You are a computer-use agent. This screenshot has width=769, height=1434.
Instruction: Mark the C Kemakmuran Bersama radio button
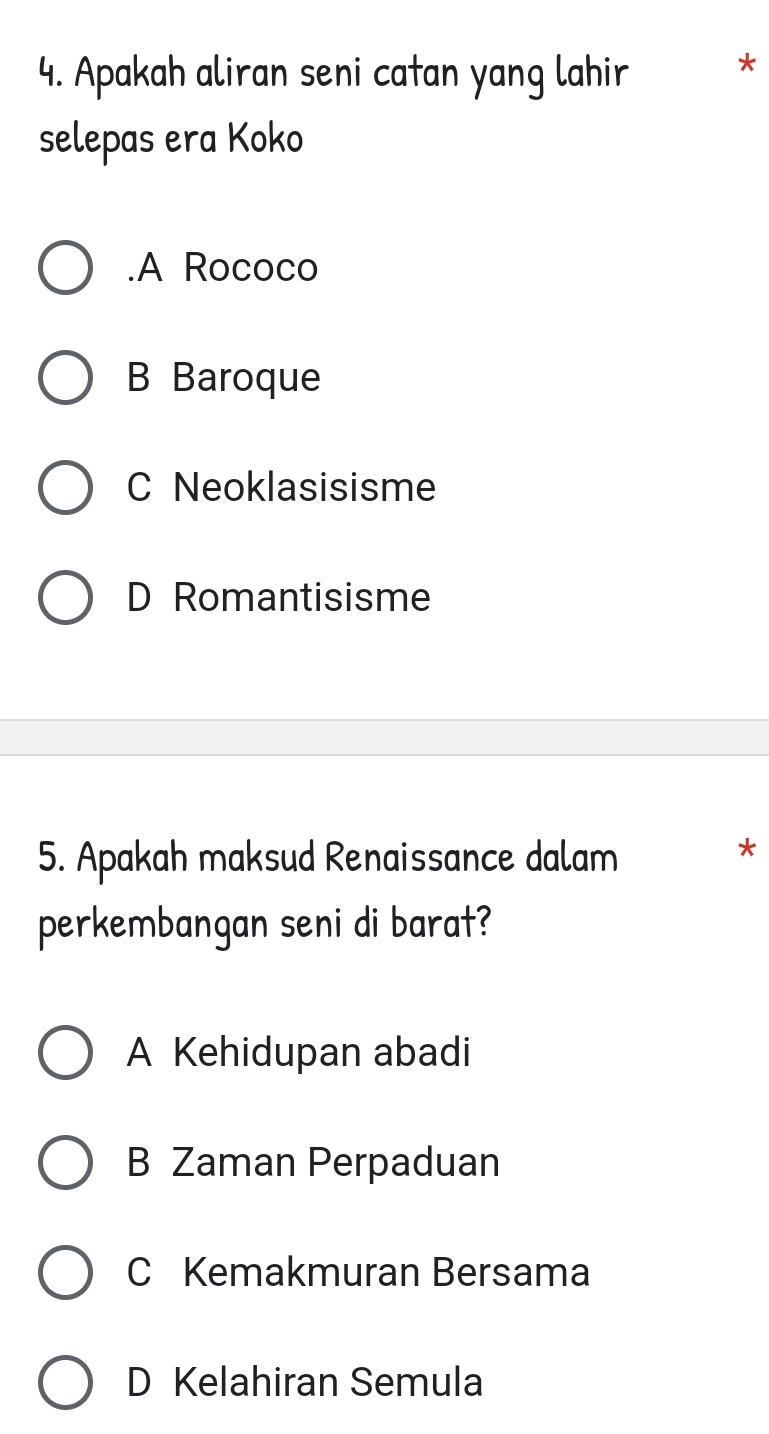pos(65,1272)
